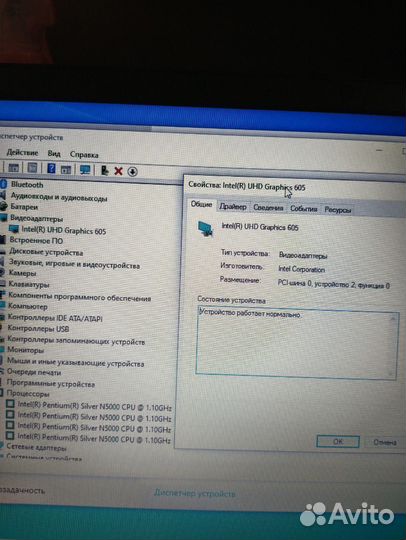
Task: Select Компоненты программного обеспечения category
Action: tap(80, 297)
